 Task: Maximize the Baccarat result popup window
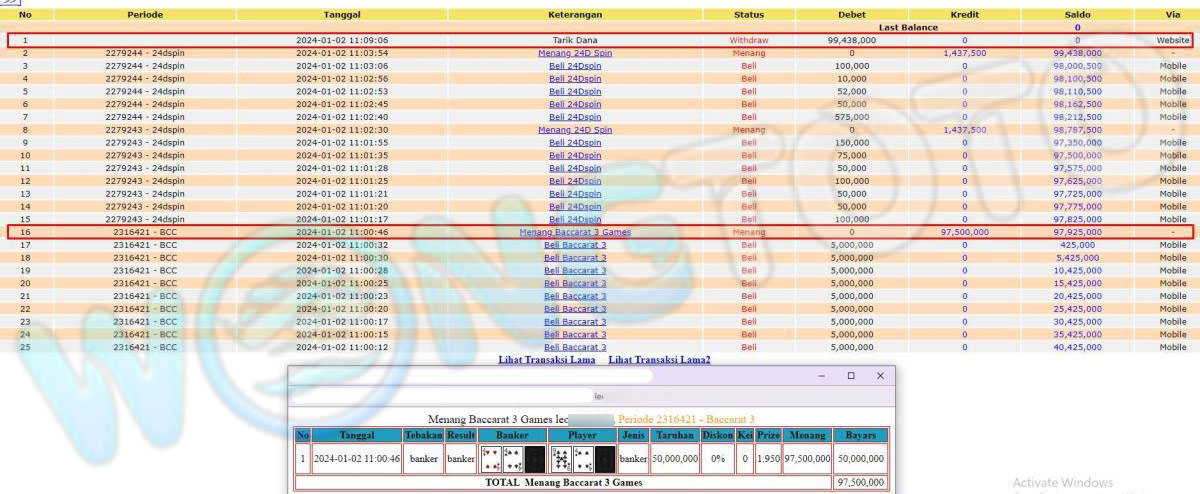click(x=851, y=376)
